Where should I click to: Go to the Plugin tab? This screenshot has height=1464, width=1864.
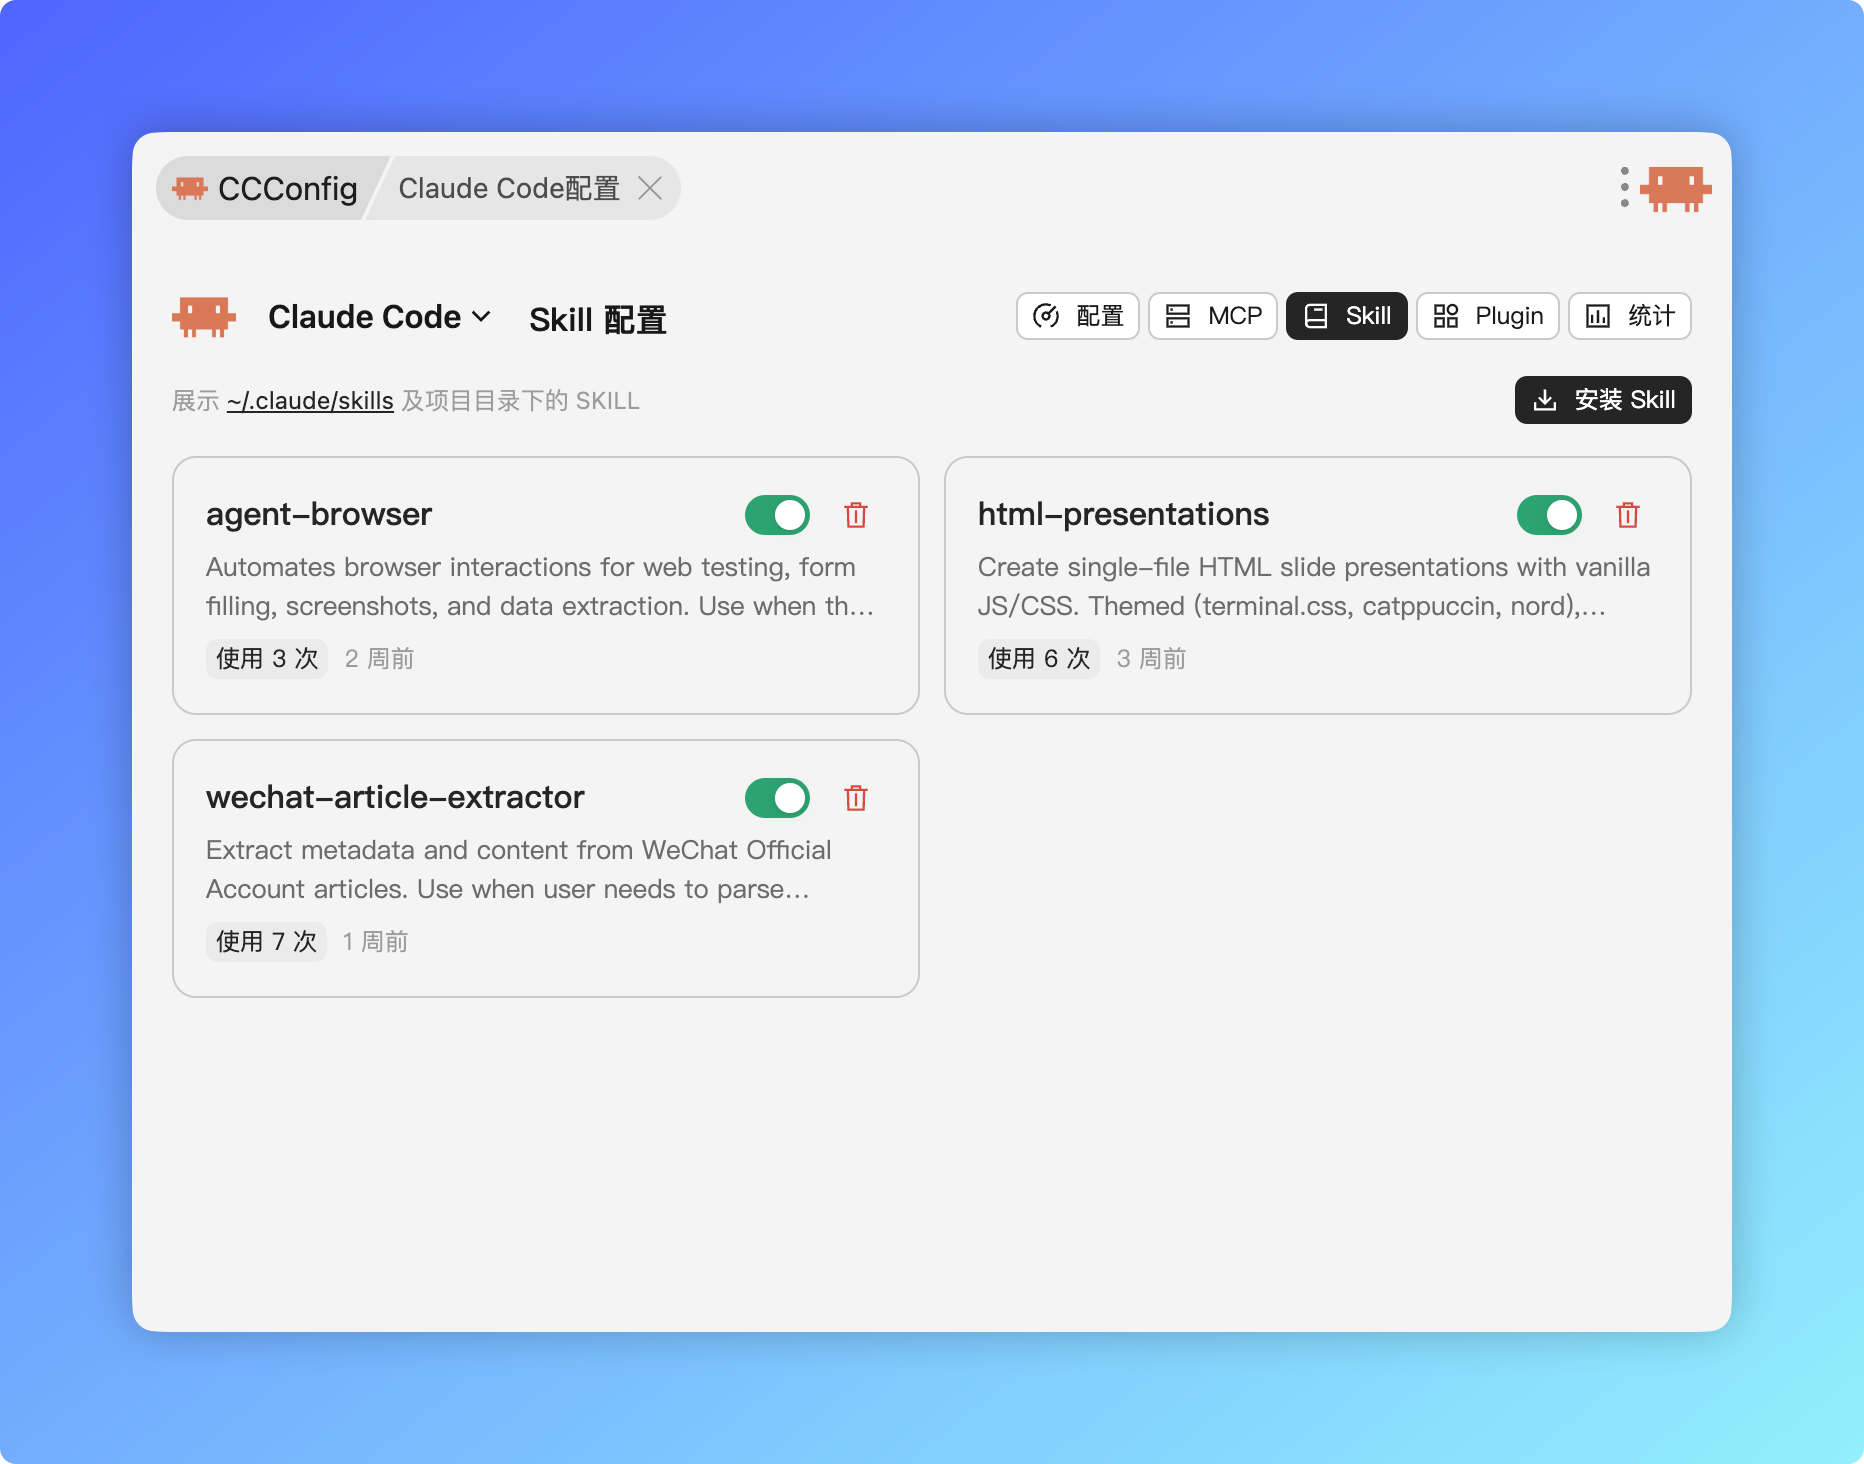tap(1488, 316)
